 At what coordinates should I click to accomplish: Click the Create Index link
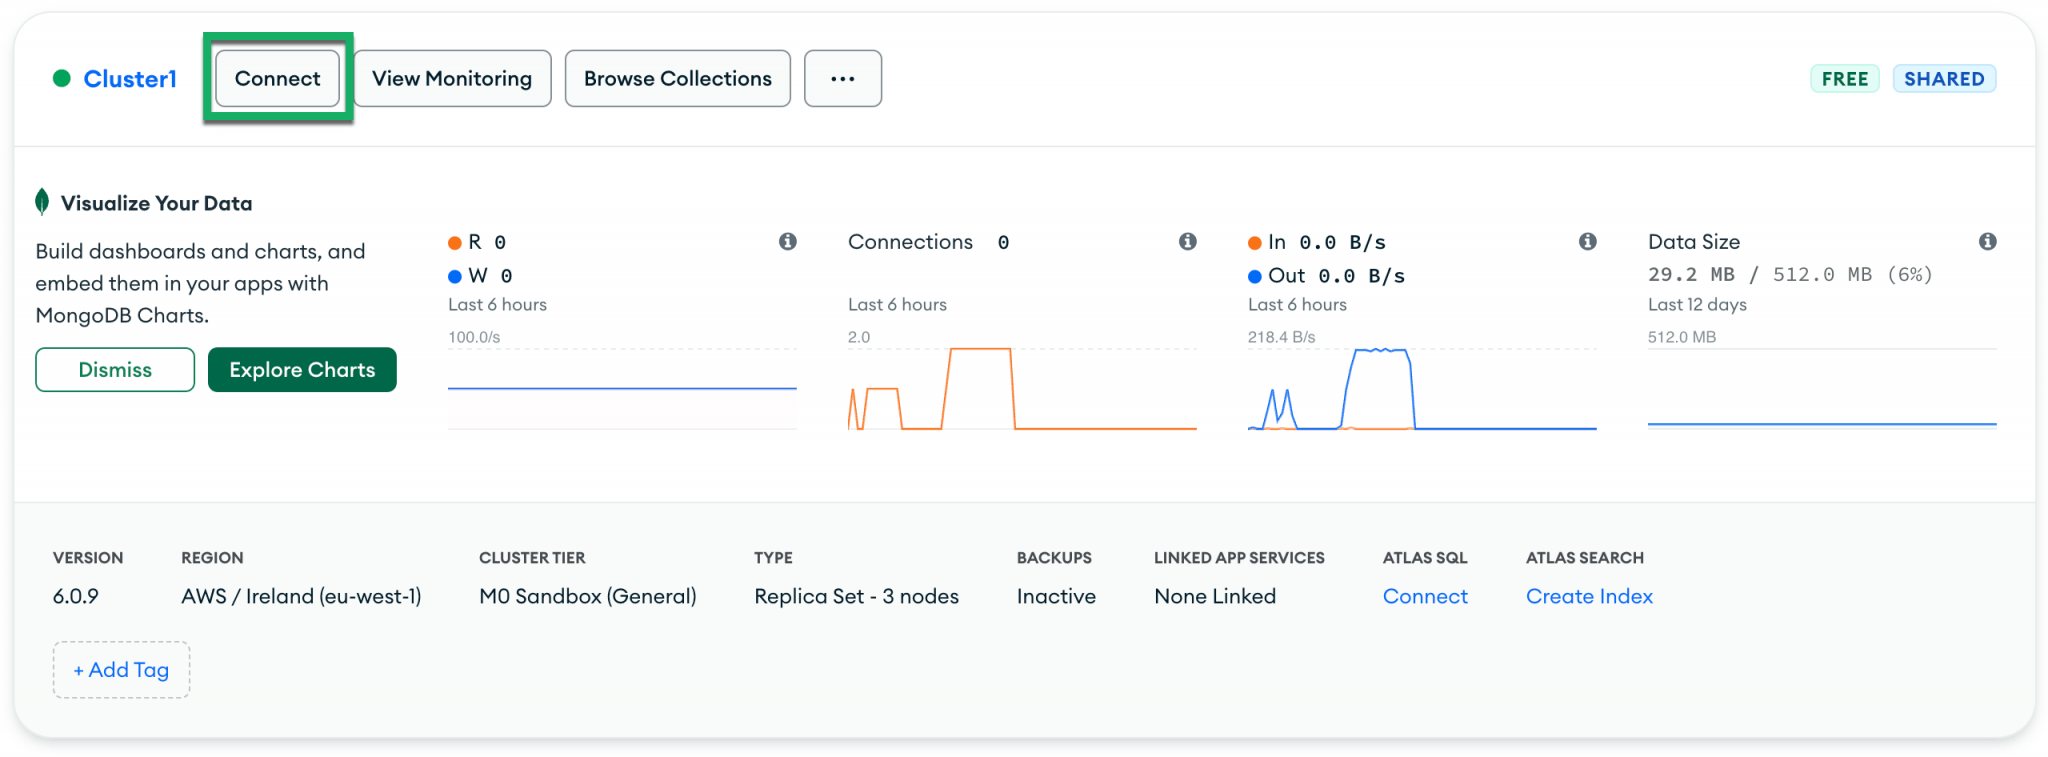(x=1589, y=596)
